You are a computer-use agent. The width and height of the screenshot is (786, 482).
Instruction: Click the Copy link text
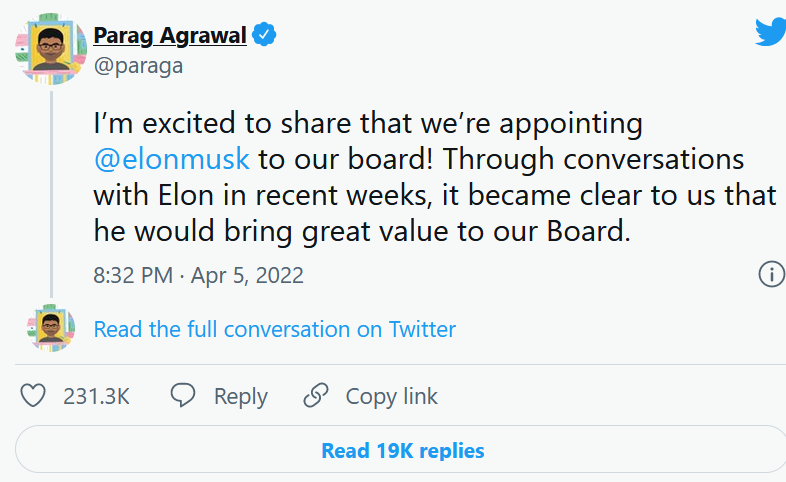pyautogui.click(x=392, y=396)
